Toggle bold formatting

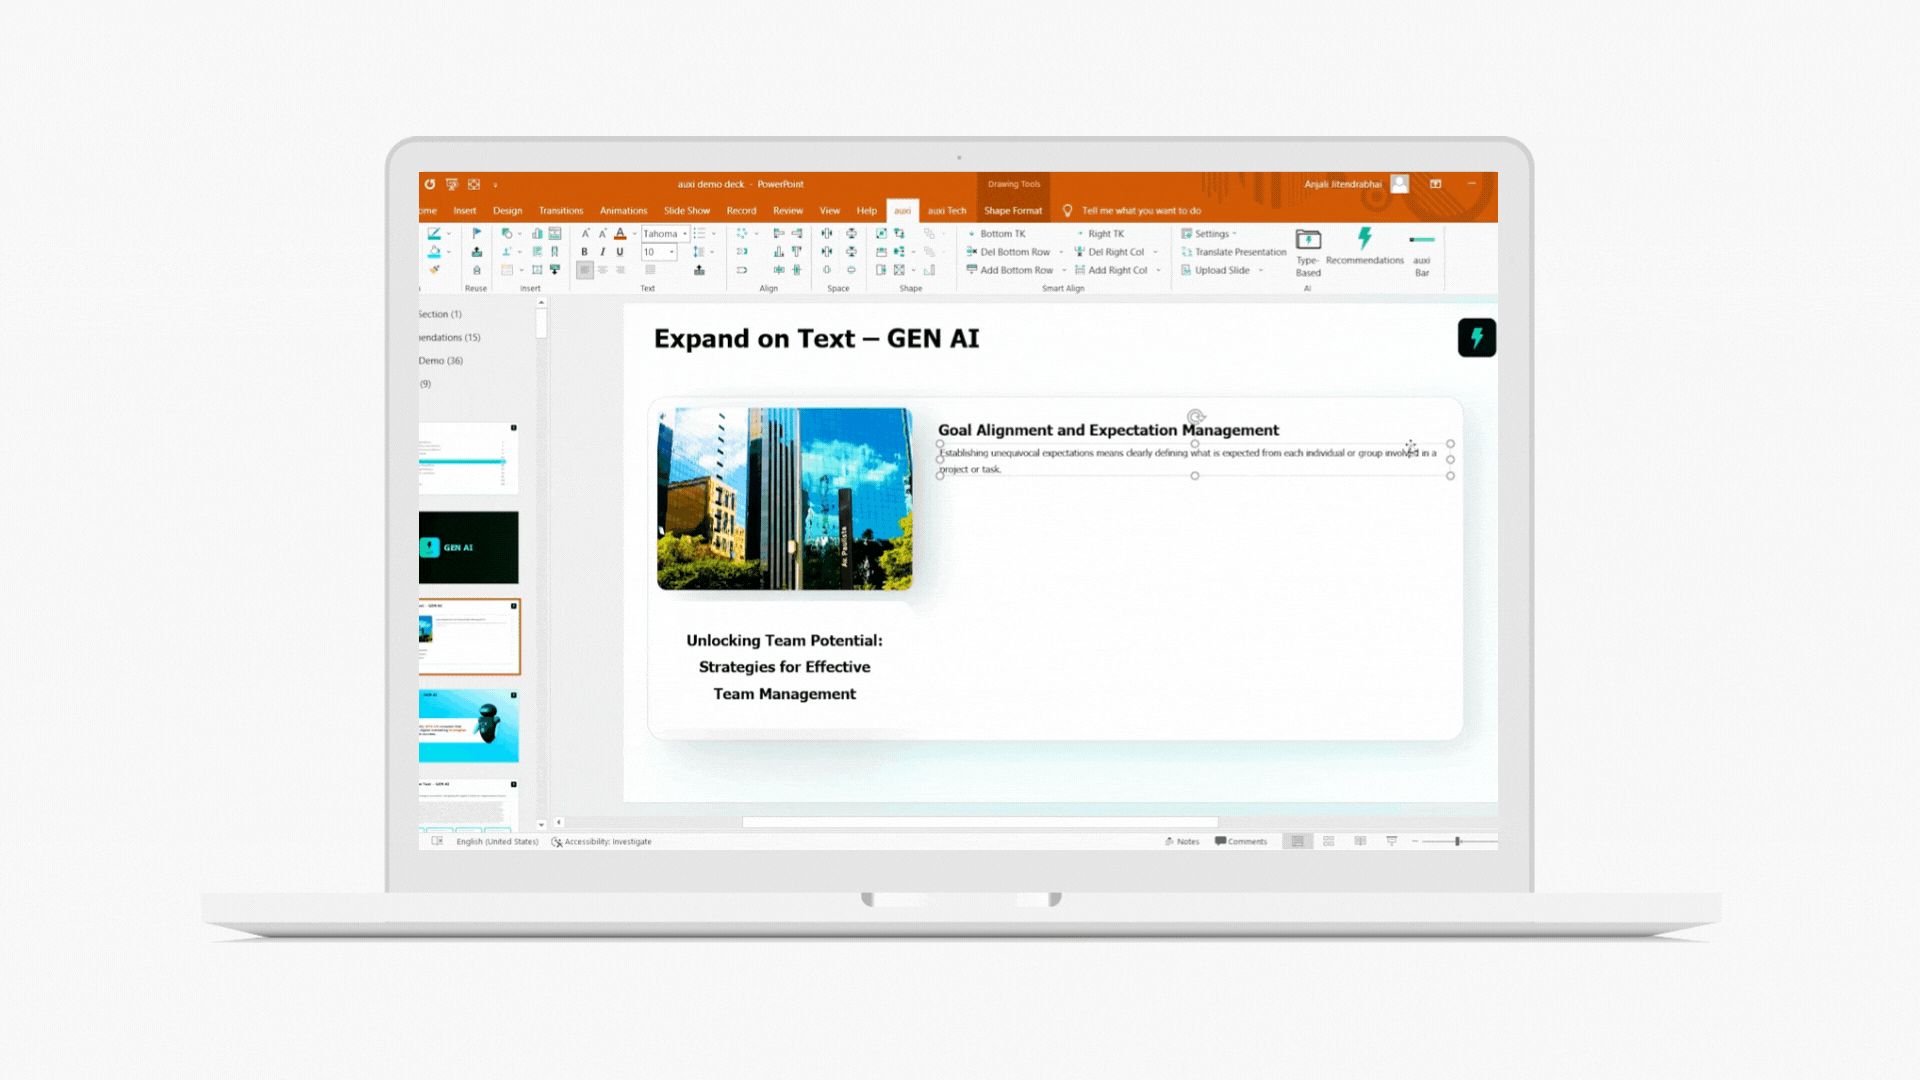tap(584, 252)
